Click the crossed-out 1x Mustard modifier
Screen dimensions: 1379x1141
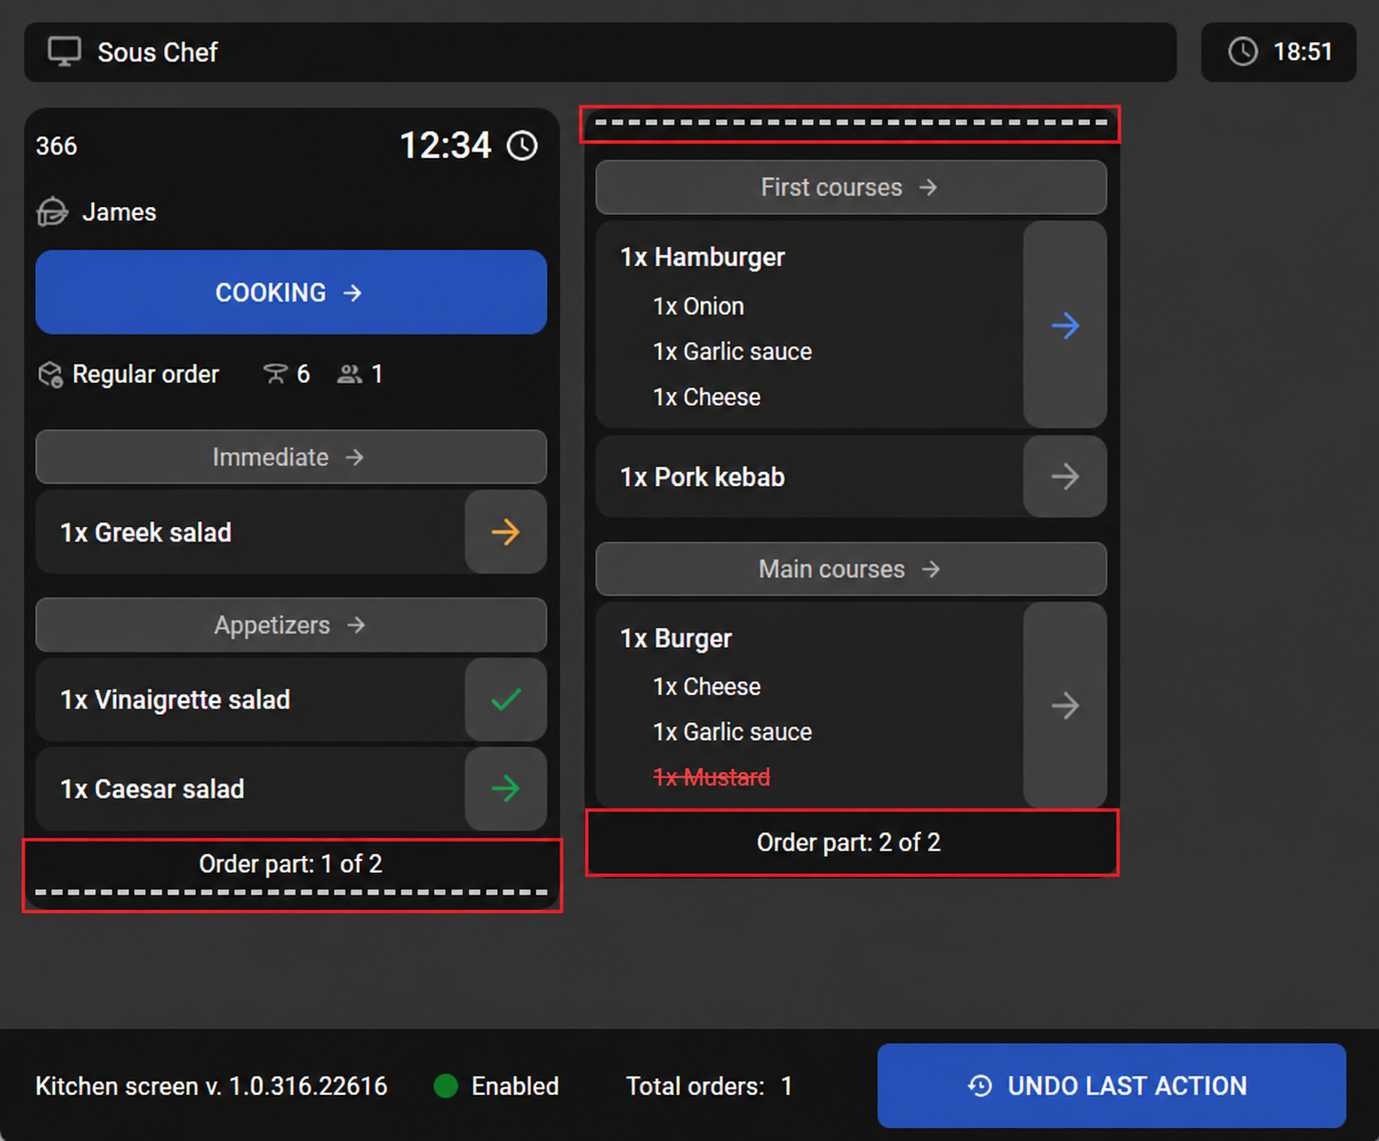(x=711, y=777)
